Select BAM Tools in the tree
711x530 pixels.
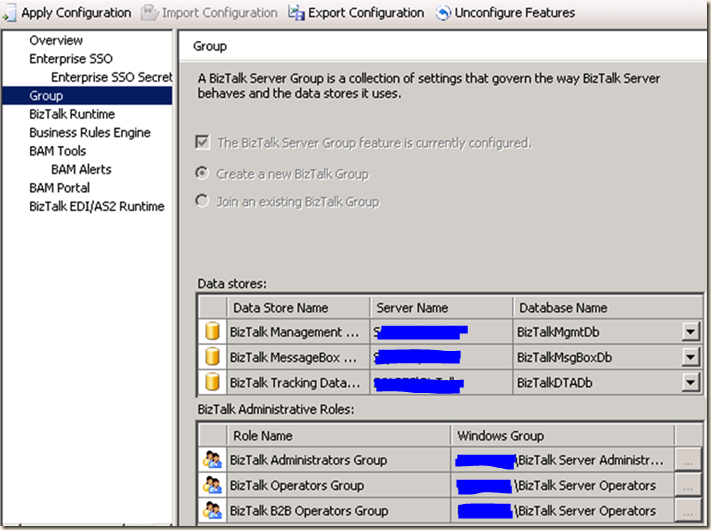(x=58, y=151)
